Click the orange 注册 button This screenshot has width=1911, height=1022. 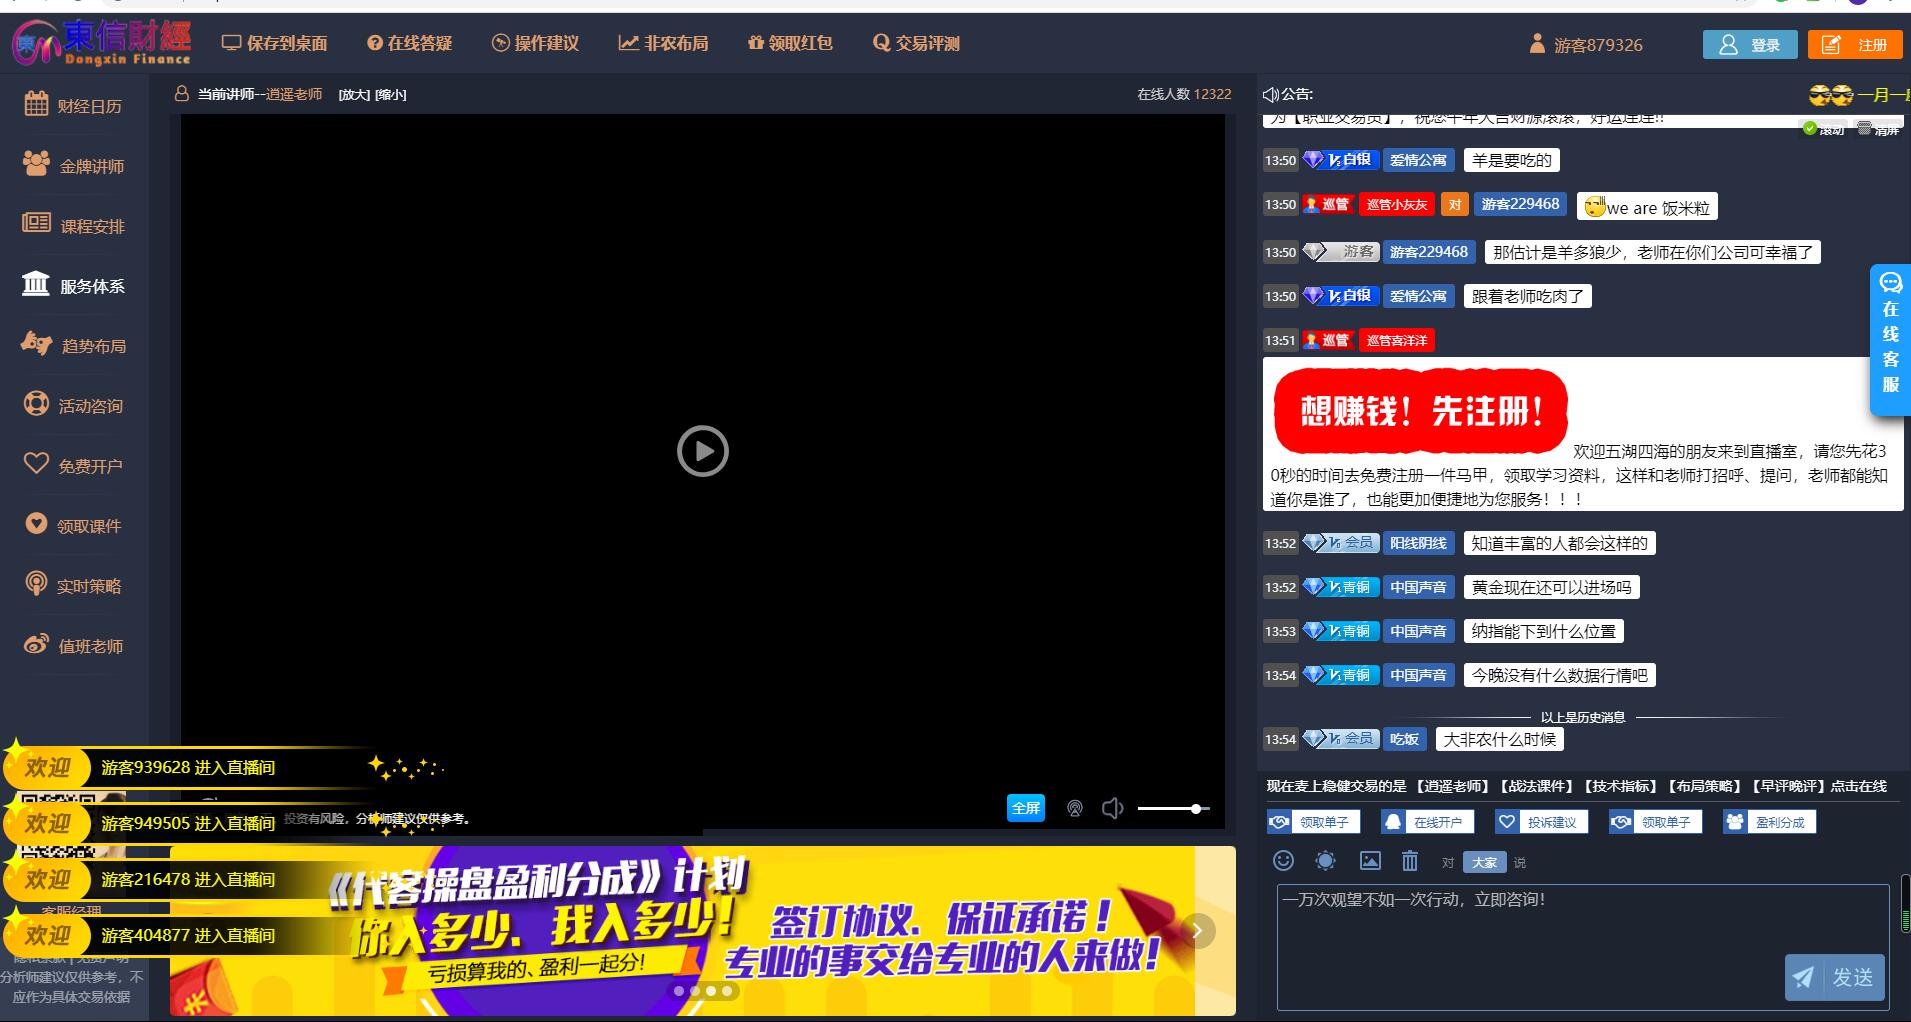[1855, 45]
